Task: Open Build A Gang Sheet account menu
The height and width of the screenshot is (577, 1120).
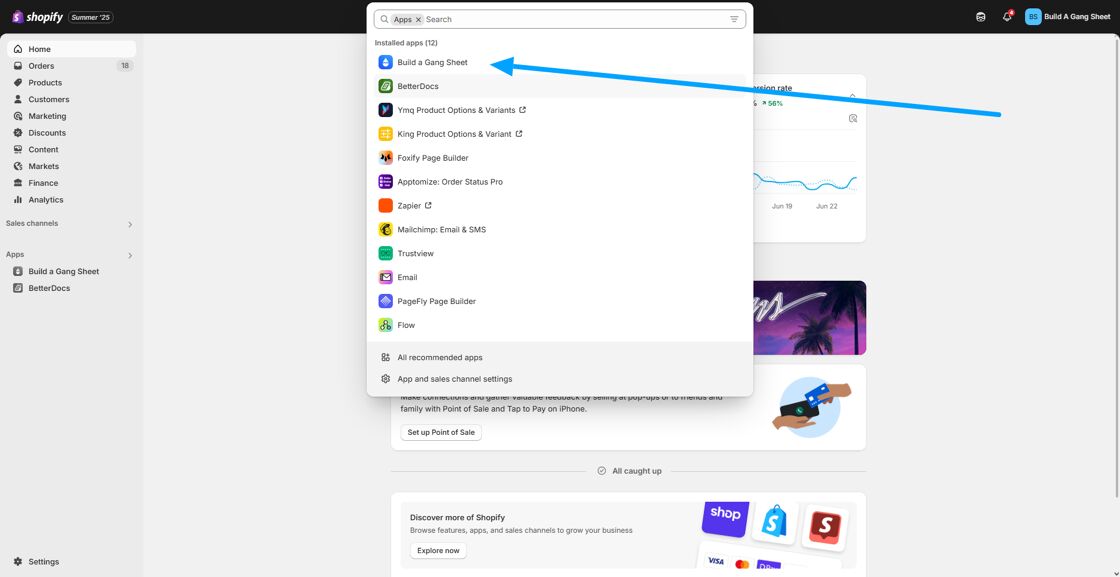Action: 1068,16
